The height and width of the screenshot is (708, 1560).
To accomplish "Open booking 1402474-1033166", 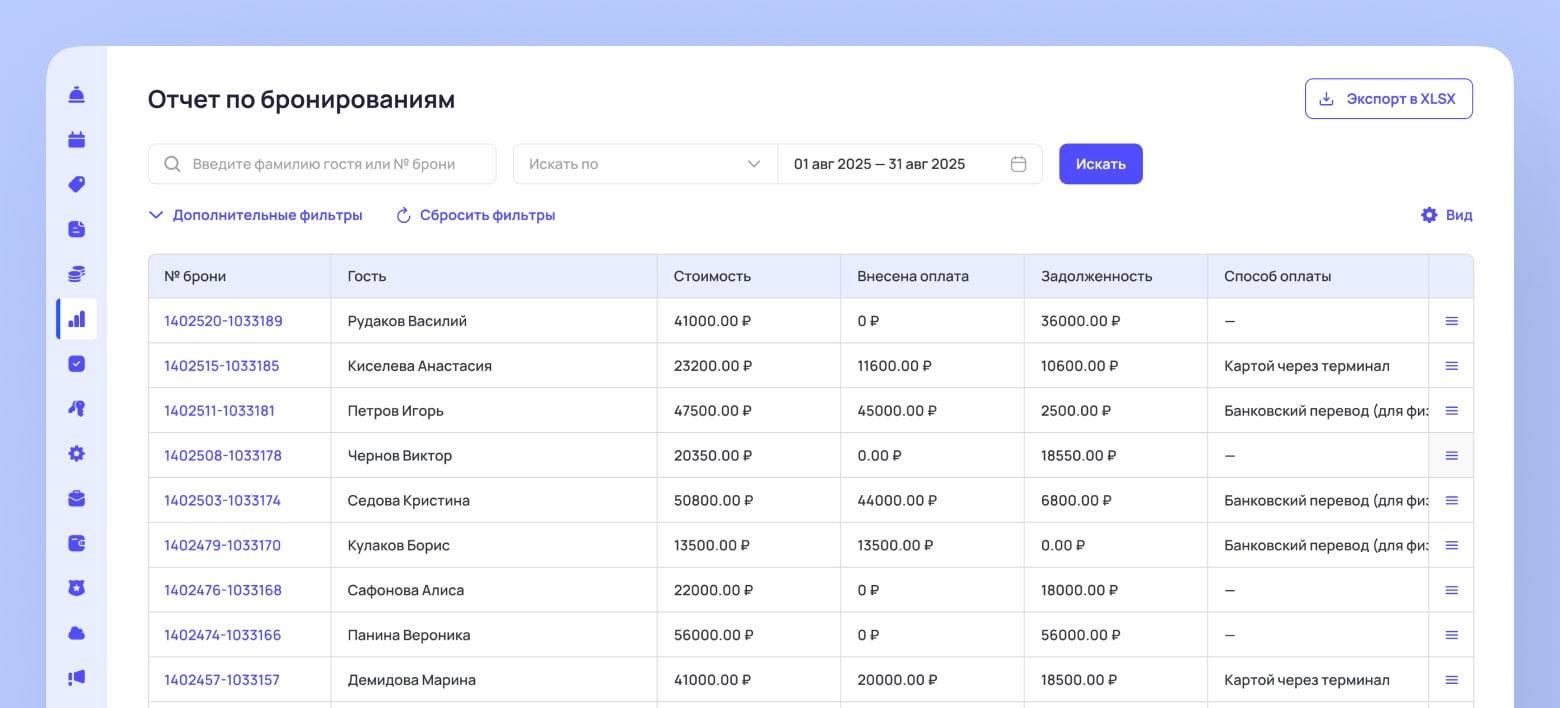I will click(x=222, y=635).
